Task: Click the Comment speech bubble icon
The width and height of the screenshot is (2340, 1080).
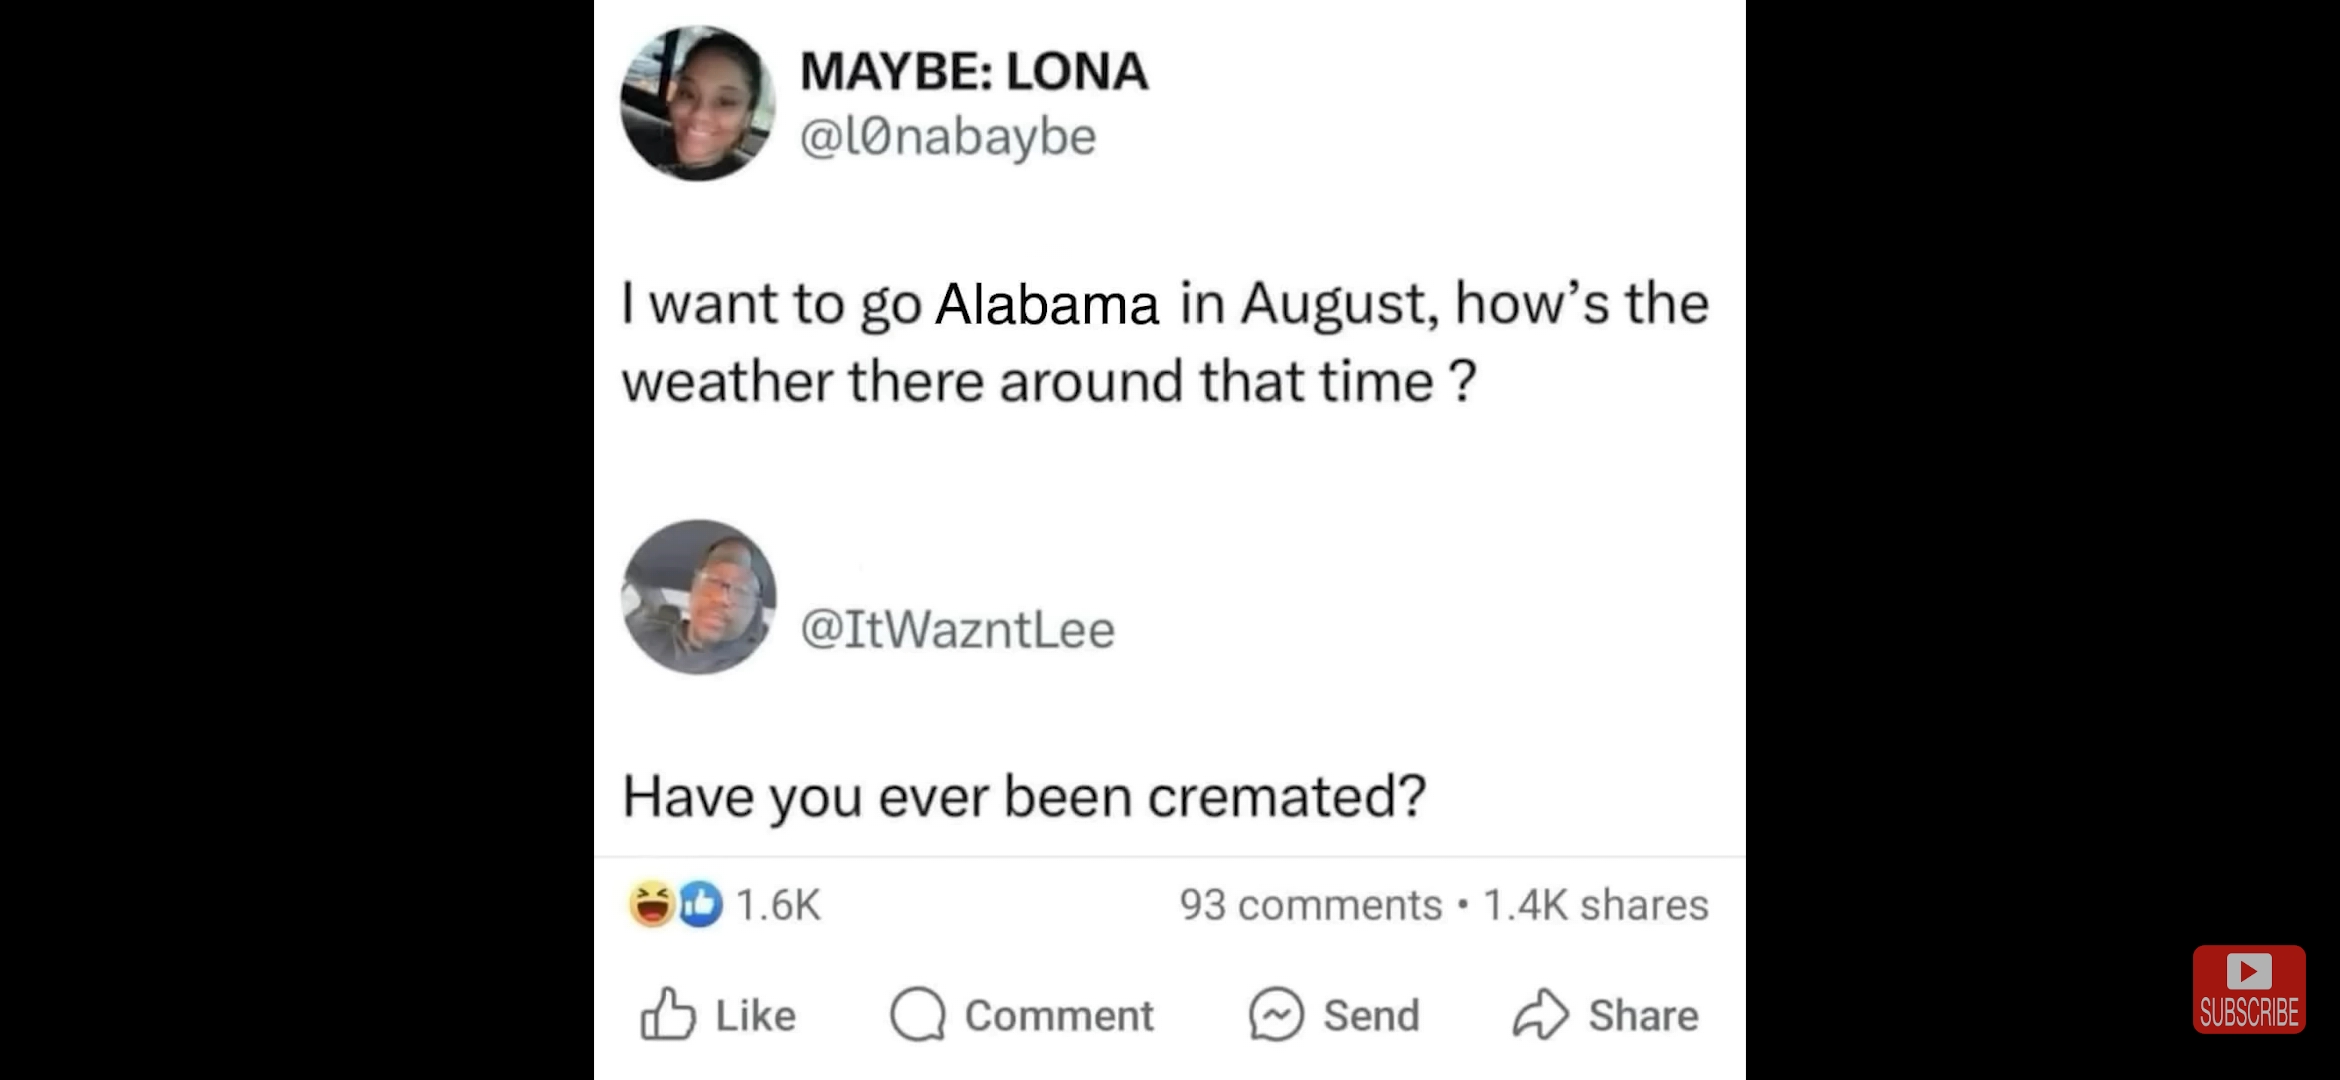Action: click(x=917, y=1014)
